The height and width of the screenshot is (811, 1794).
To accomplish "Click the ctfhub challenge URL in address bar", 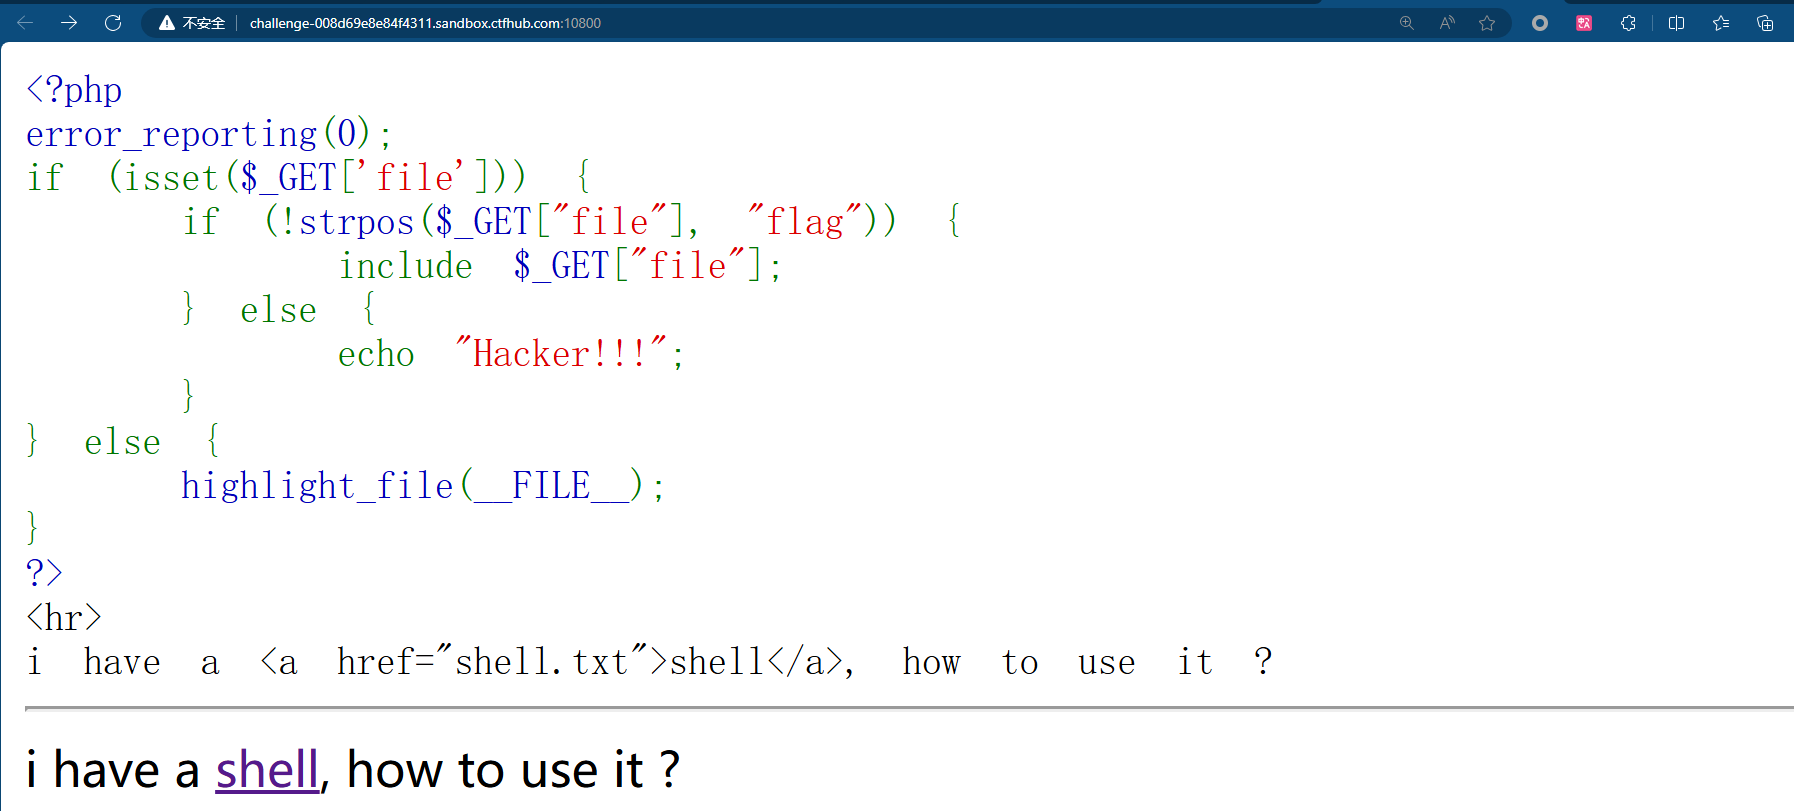I will point(424,23).
